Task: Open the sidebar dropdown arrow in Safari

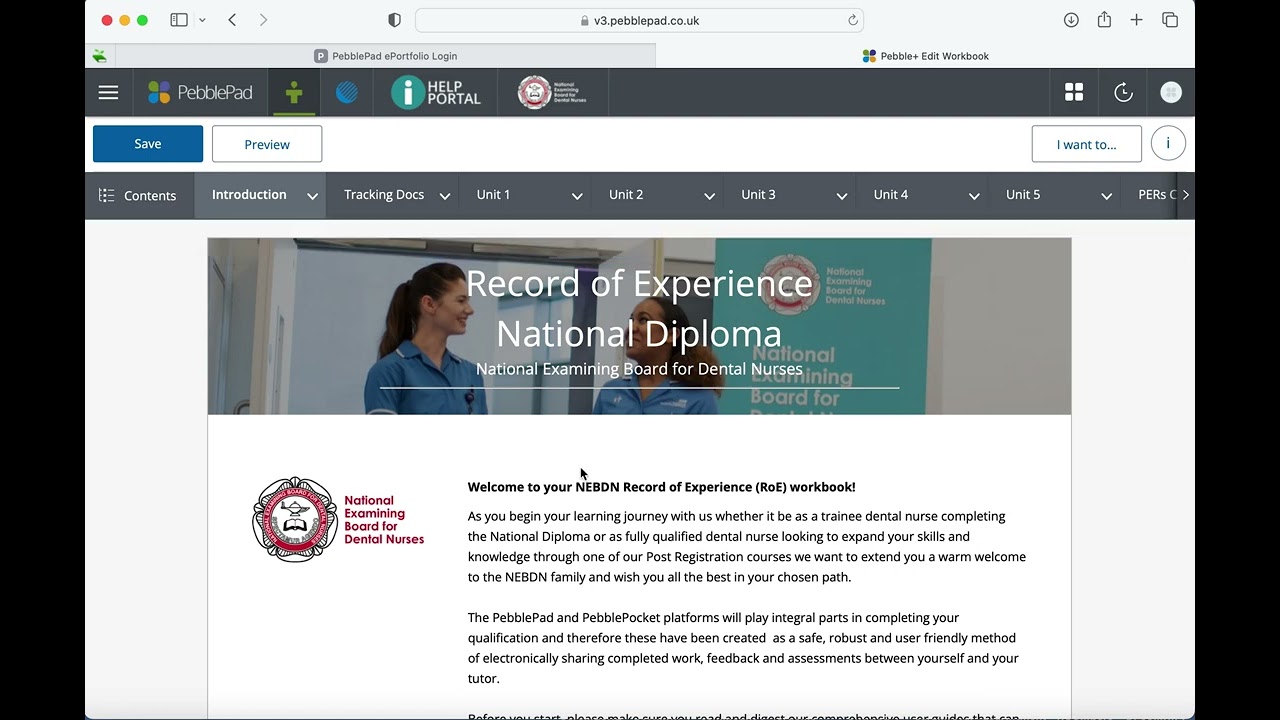Action: (202, 20)
